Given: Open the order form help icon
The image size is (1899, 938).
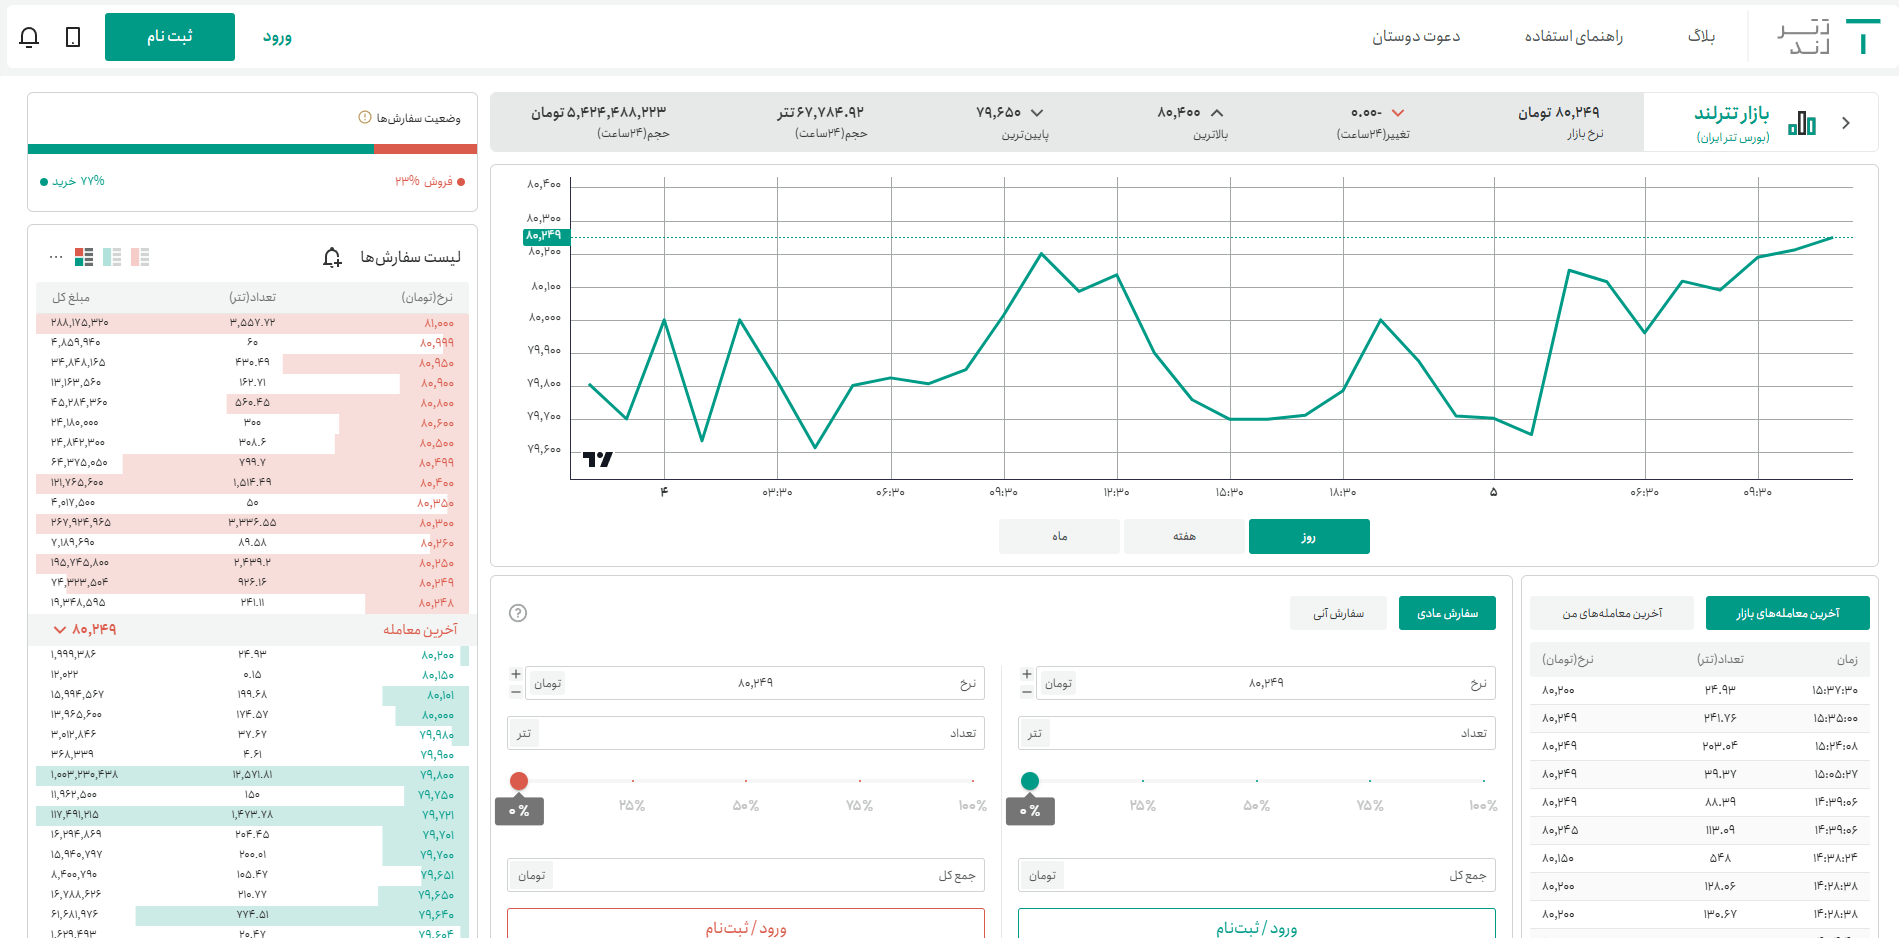Looking at the screenshot, I should click(x=518, y=613).
